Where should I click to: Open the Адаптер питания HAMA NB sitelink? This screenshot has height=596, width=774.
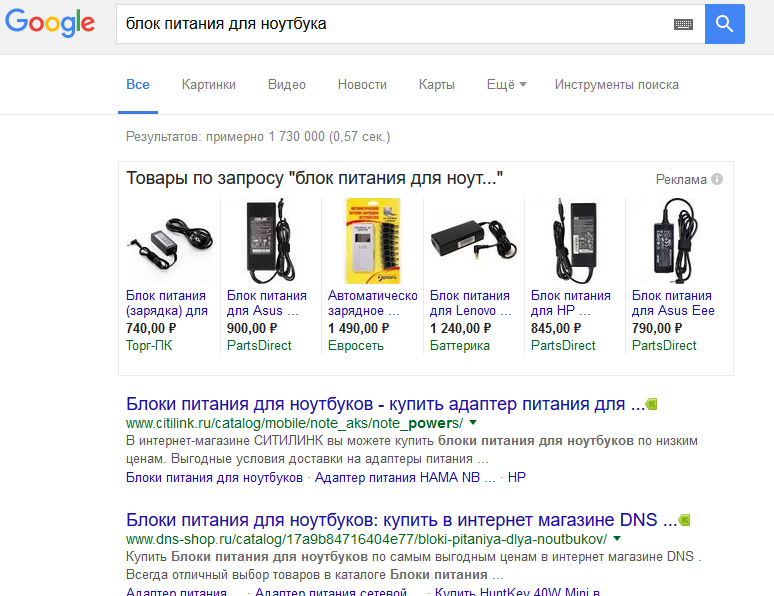[x=405, y=477]
